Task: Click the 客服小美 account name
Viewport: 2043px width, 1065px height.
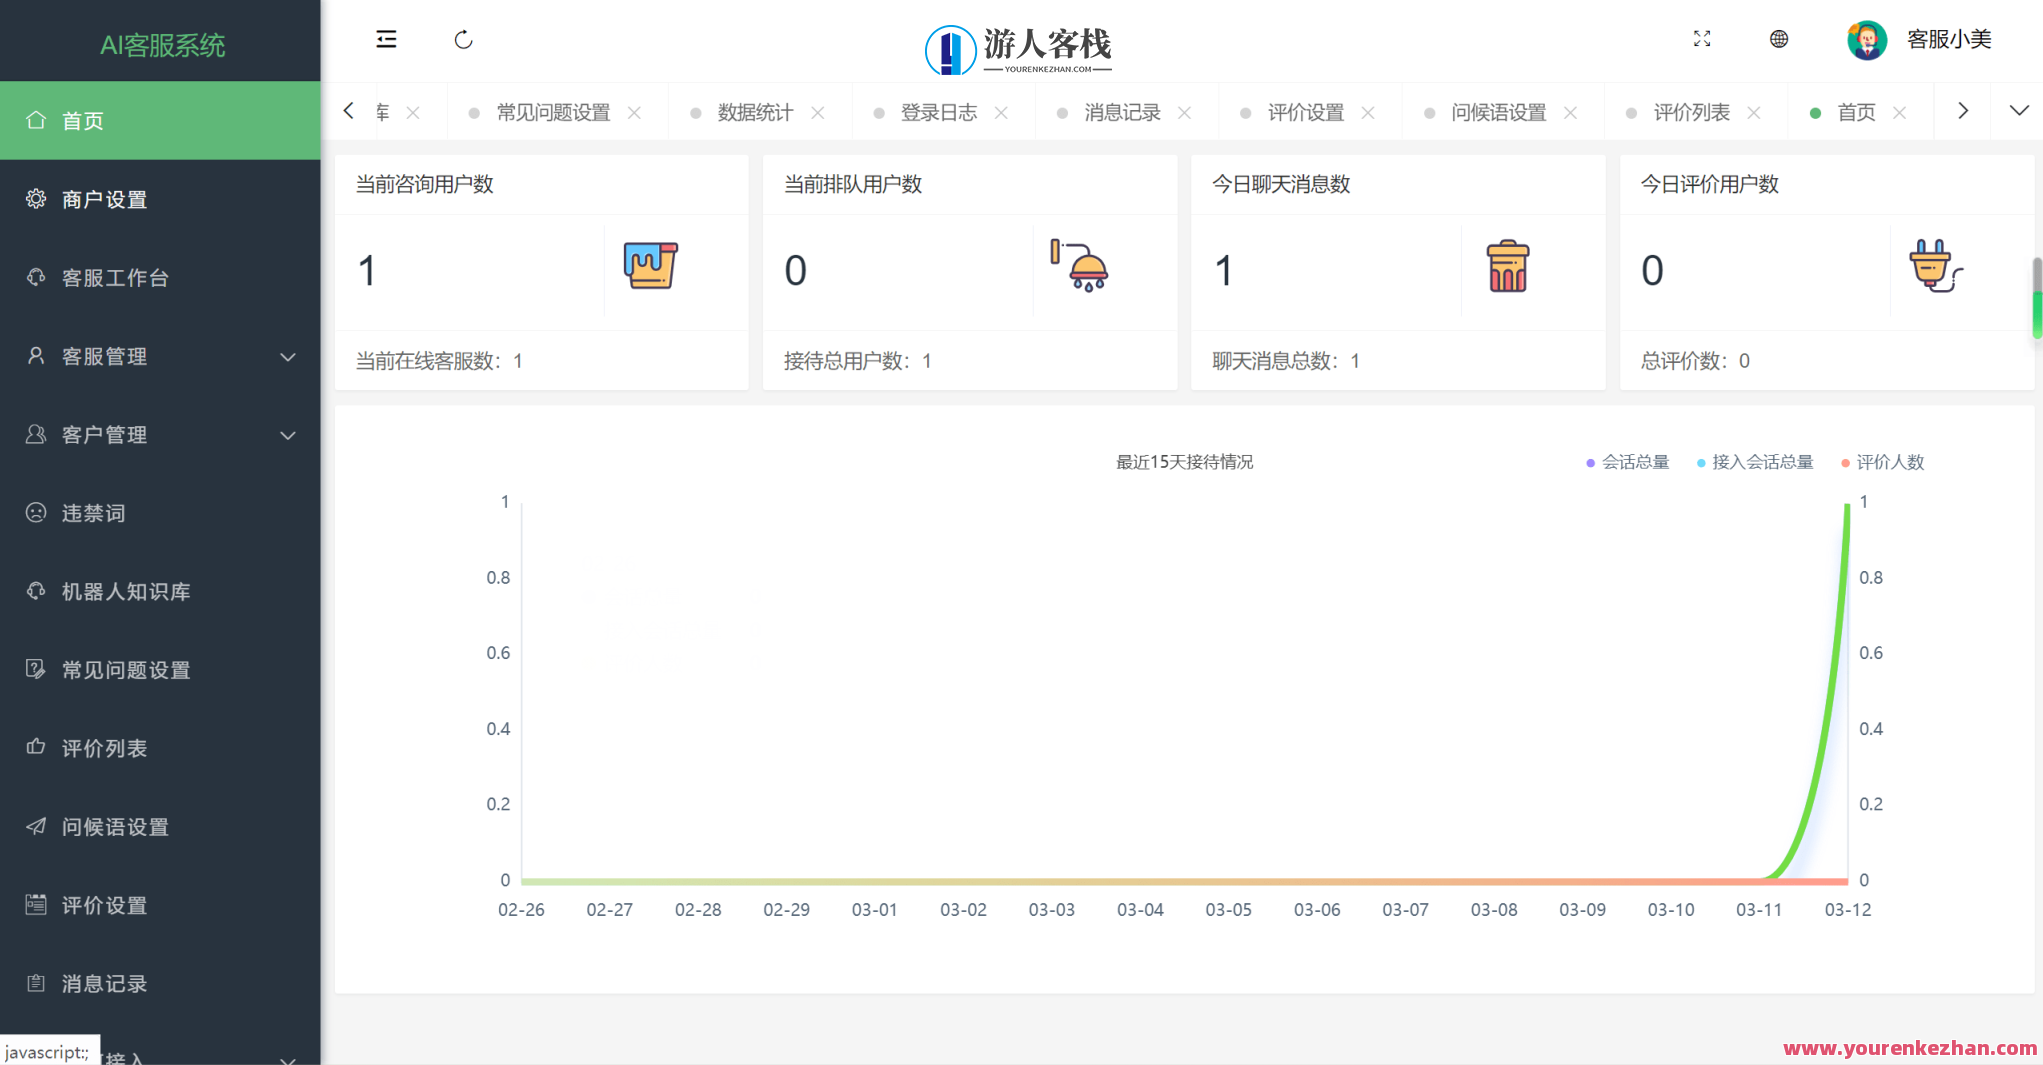Action: [x=1949, y=39]
